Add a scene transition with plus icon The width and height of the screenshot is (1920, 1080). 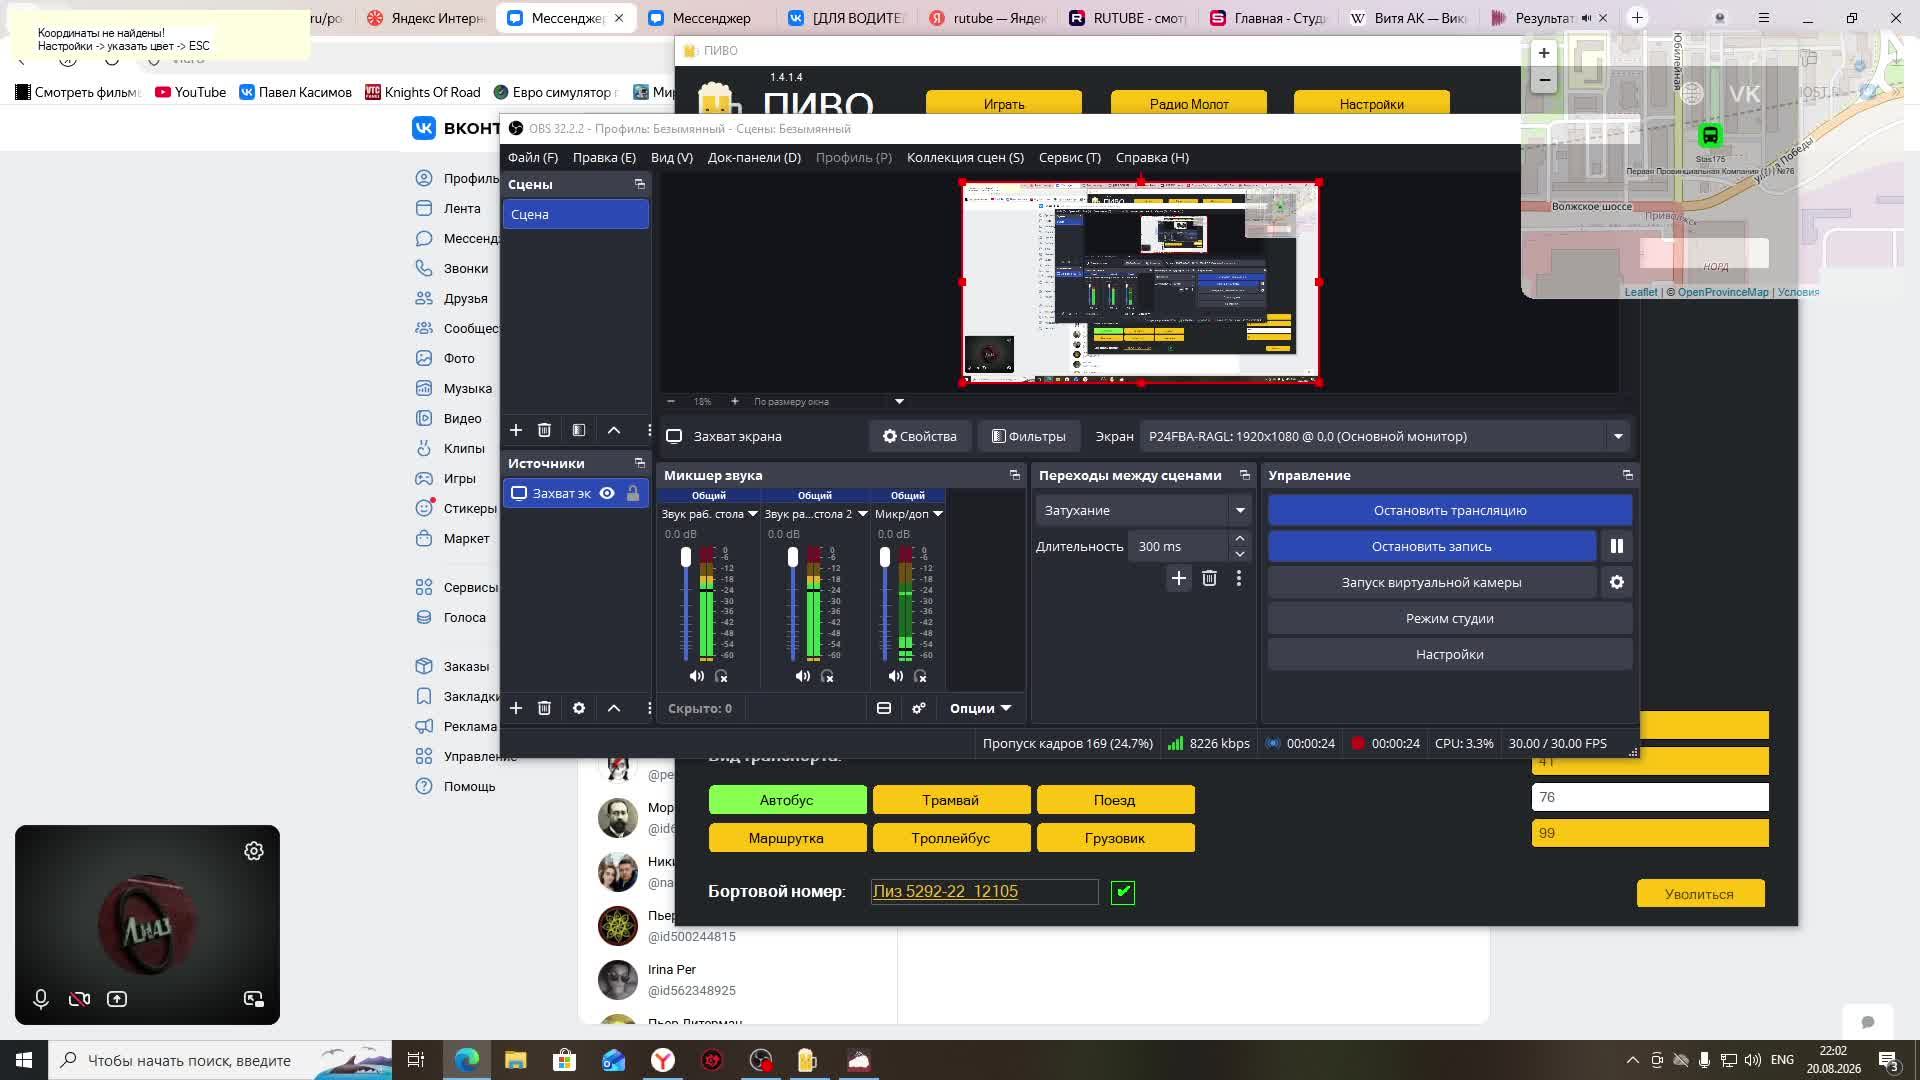(x=1179, y=578)
